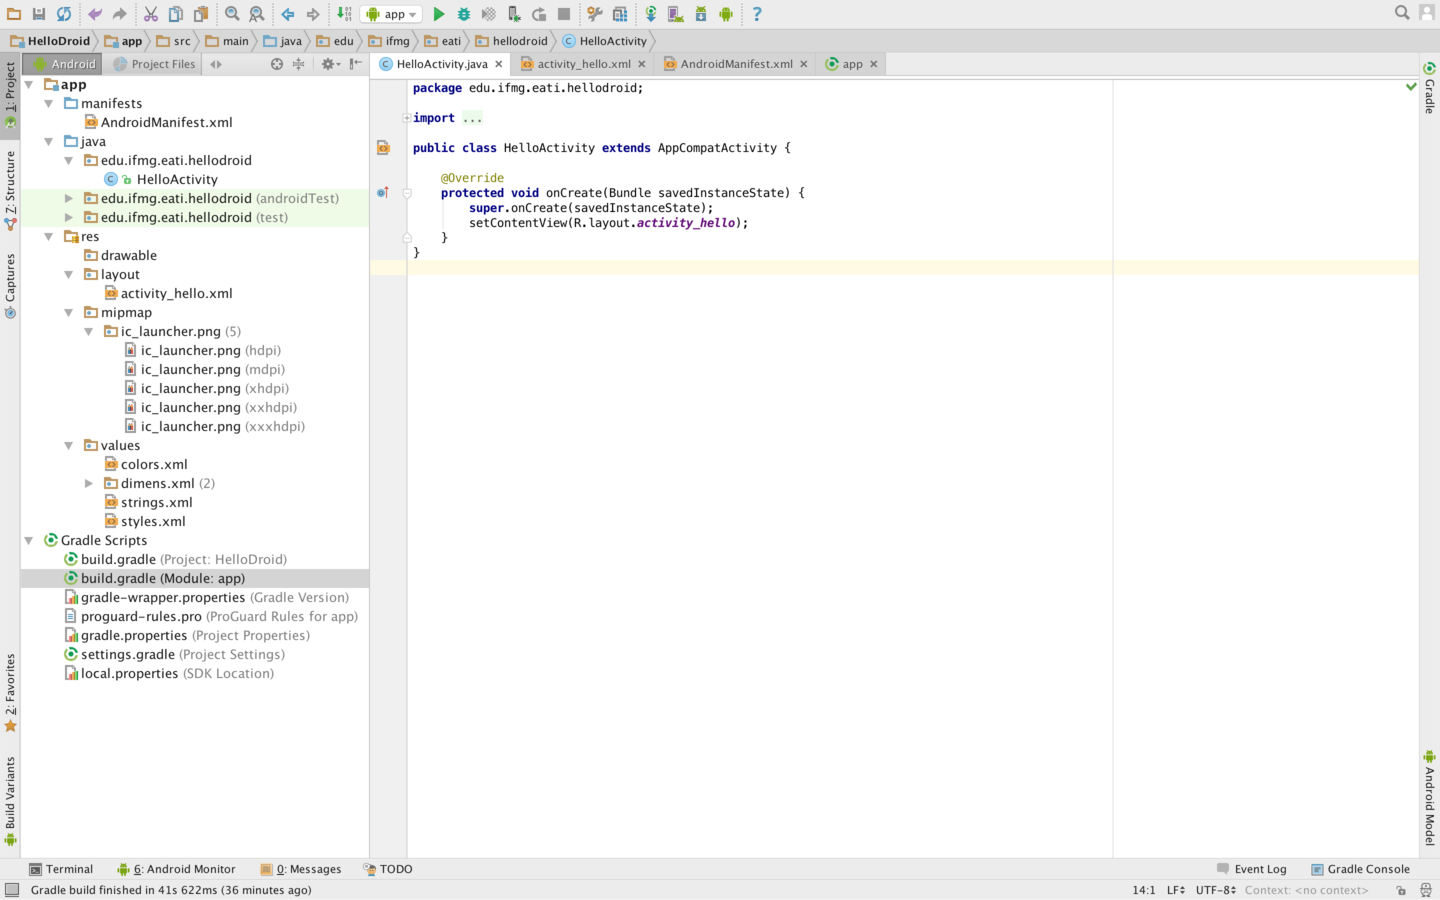Click the Open file toolbar icon
This screenshot has width=1440, height=900.
coord(14,14)
